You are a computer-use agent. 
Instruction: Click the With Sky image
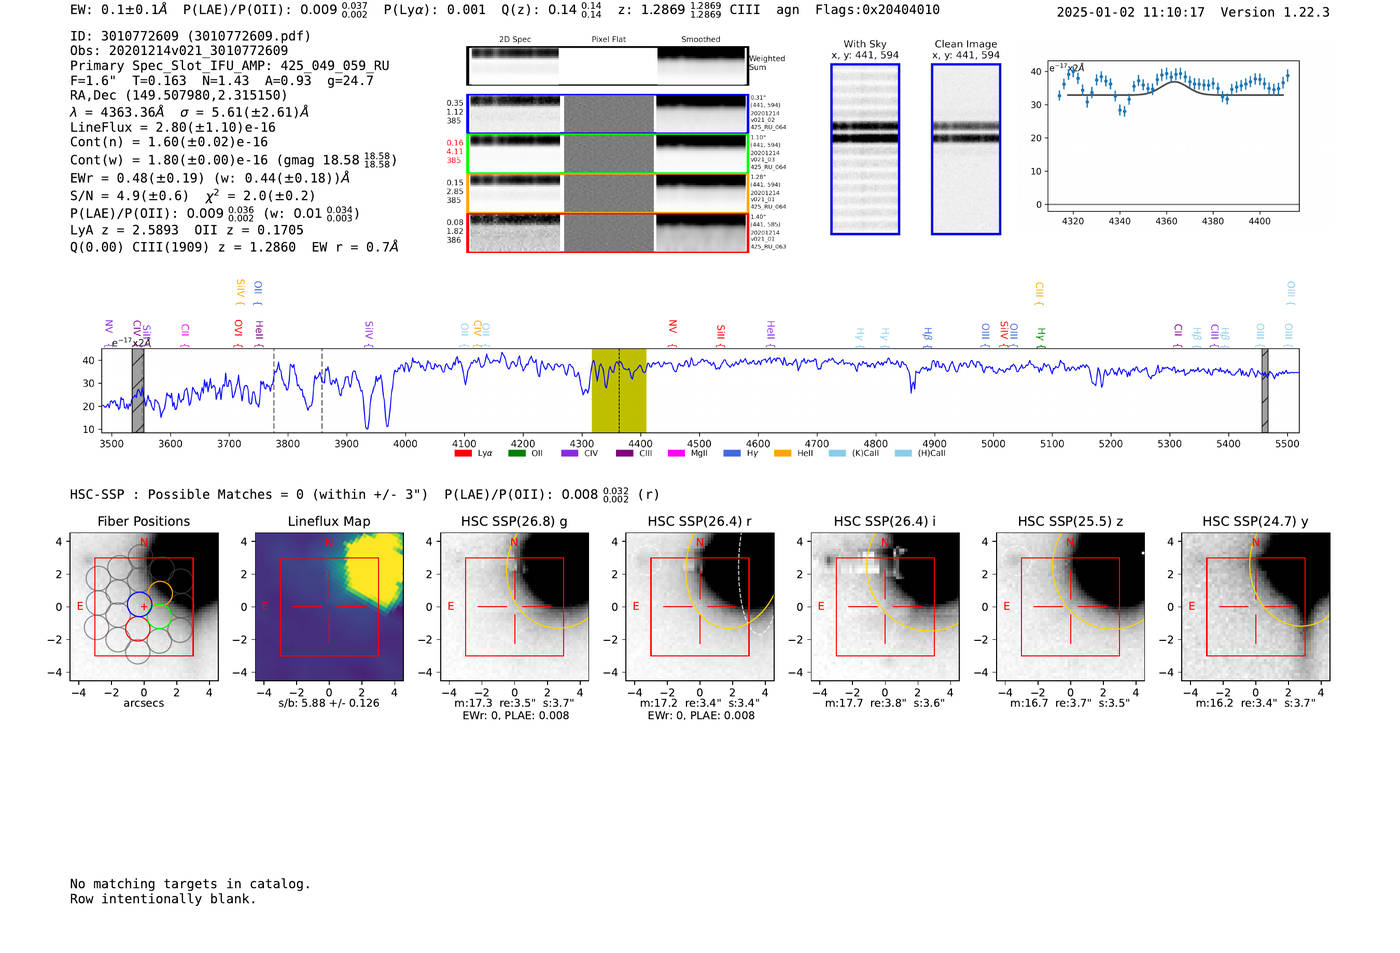click(x=865, y=149)
